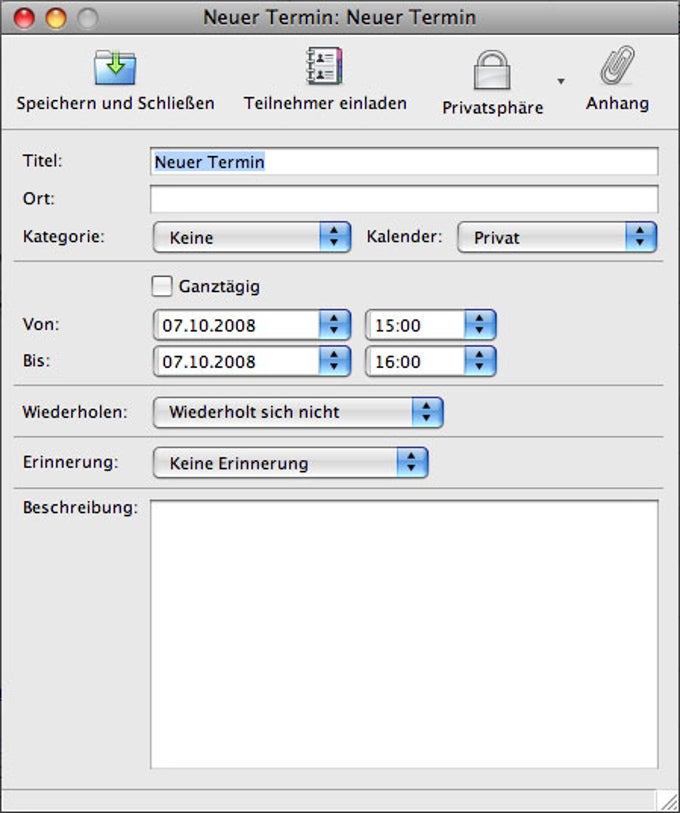The height and width of the screenshot is (813, 680).
Task: Click the Bis time stepper at 16:00
Action: pyautogui.click(x=480, y=361)
